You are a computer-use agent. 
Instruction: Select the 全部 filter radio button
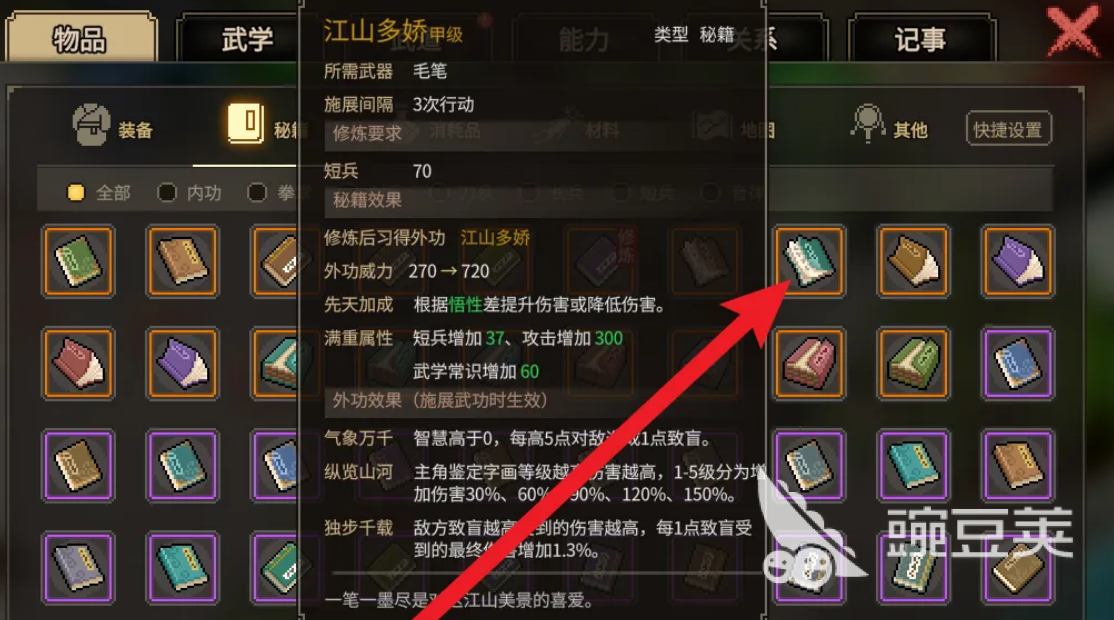click(75, 192)
